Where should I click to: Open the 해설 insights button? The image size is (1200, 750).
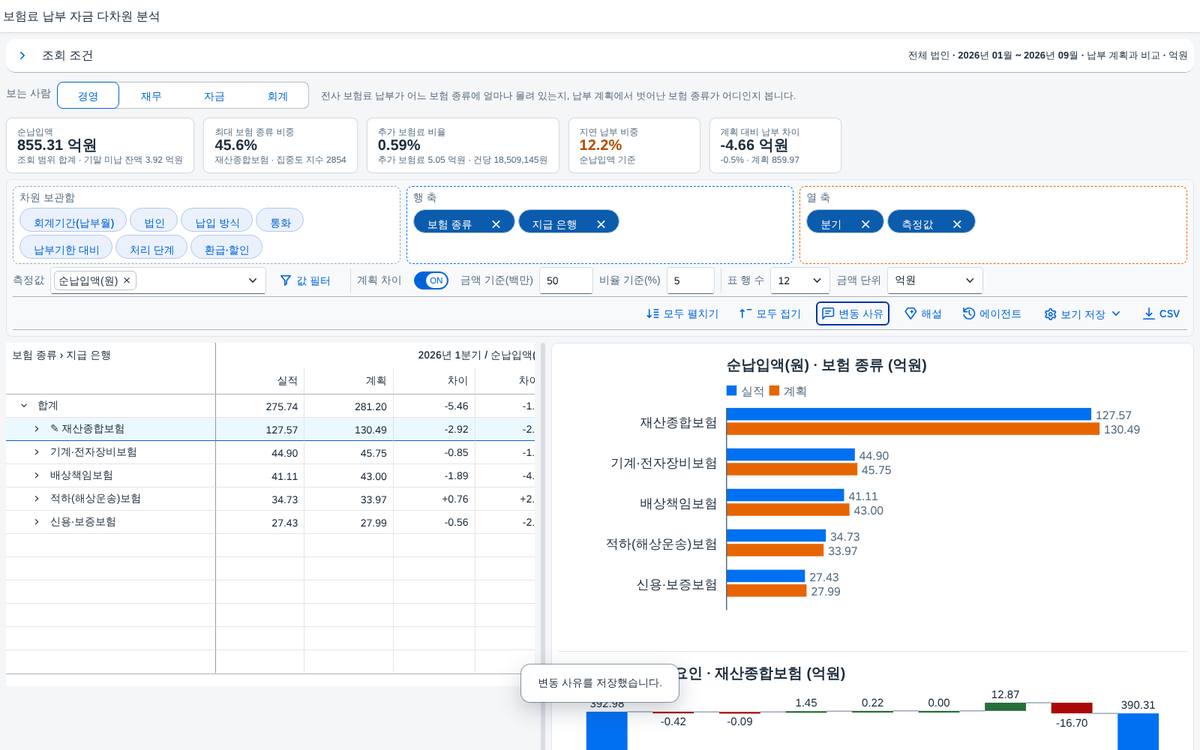tap(923, 314)
